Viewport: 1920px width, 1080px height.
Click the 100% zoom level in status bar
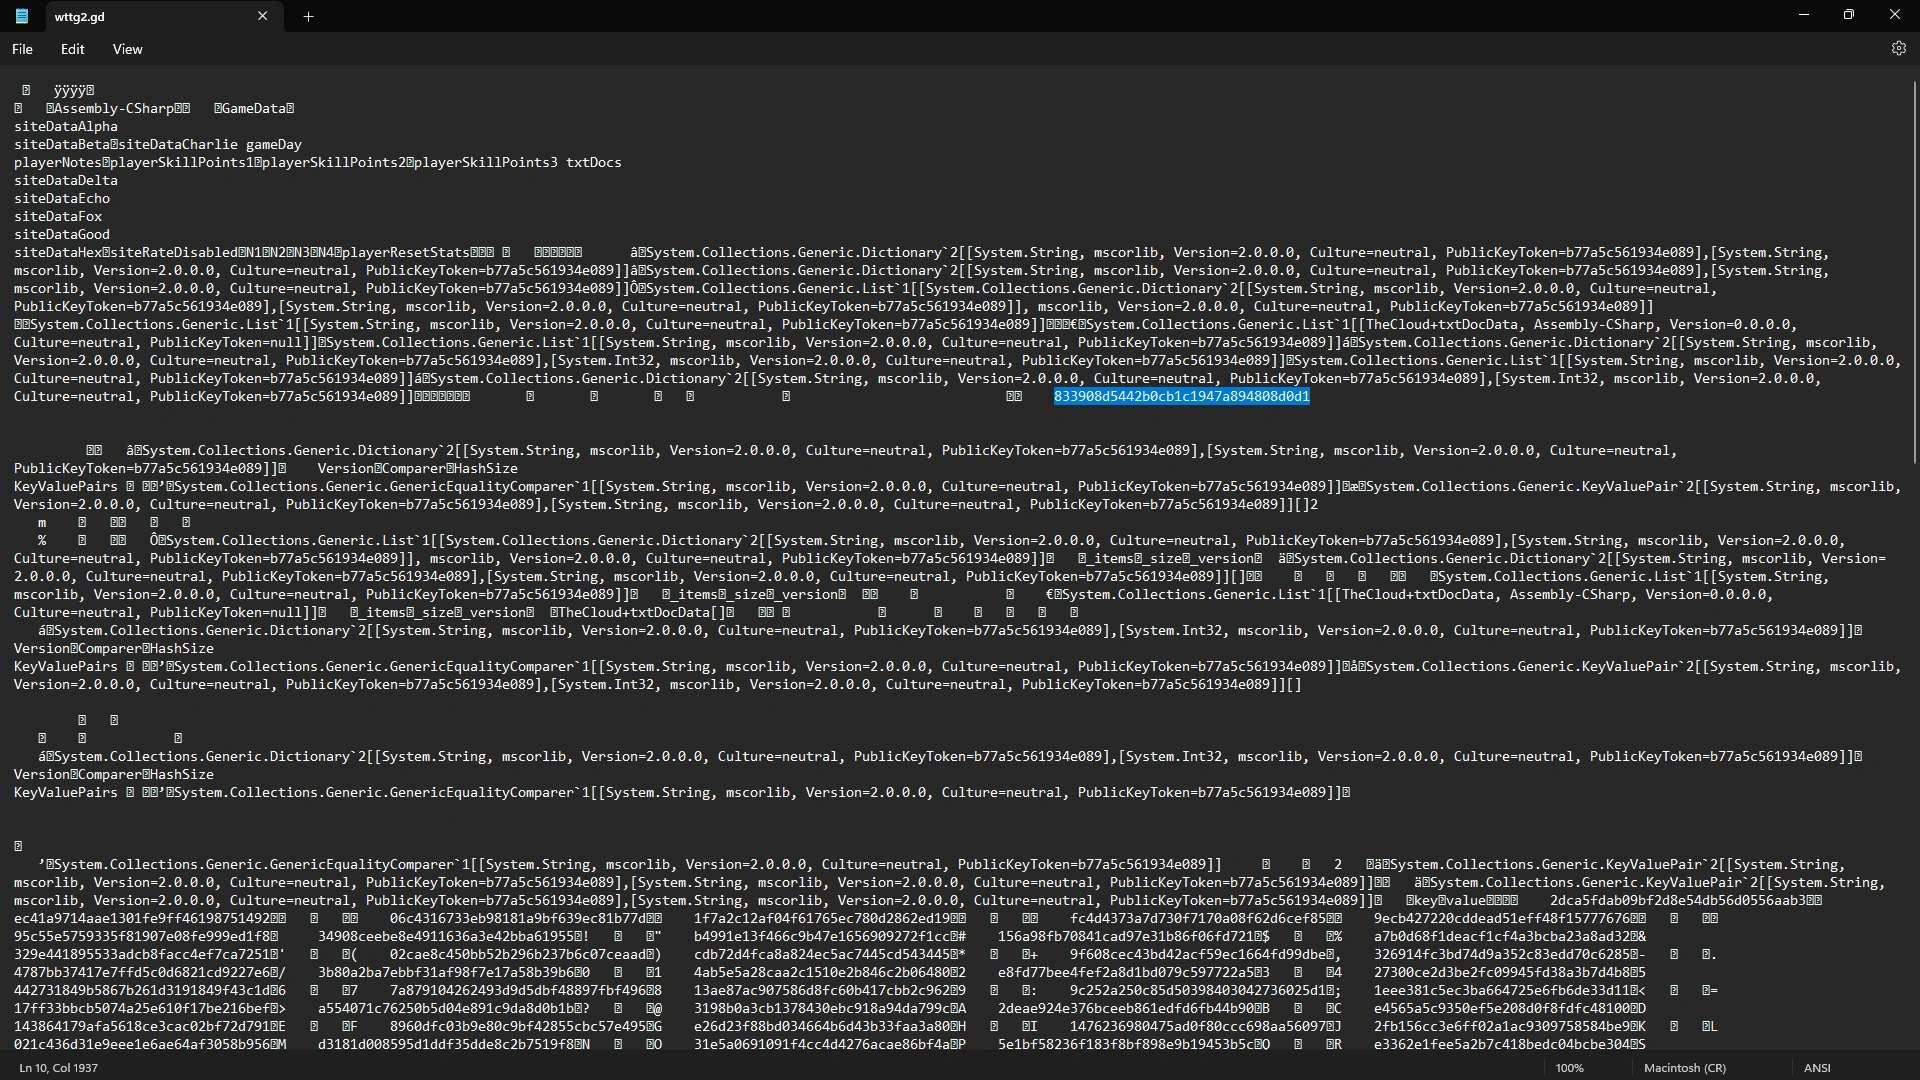(1569, 1068)
